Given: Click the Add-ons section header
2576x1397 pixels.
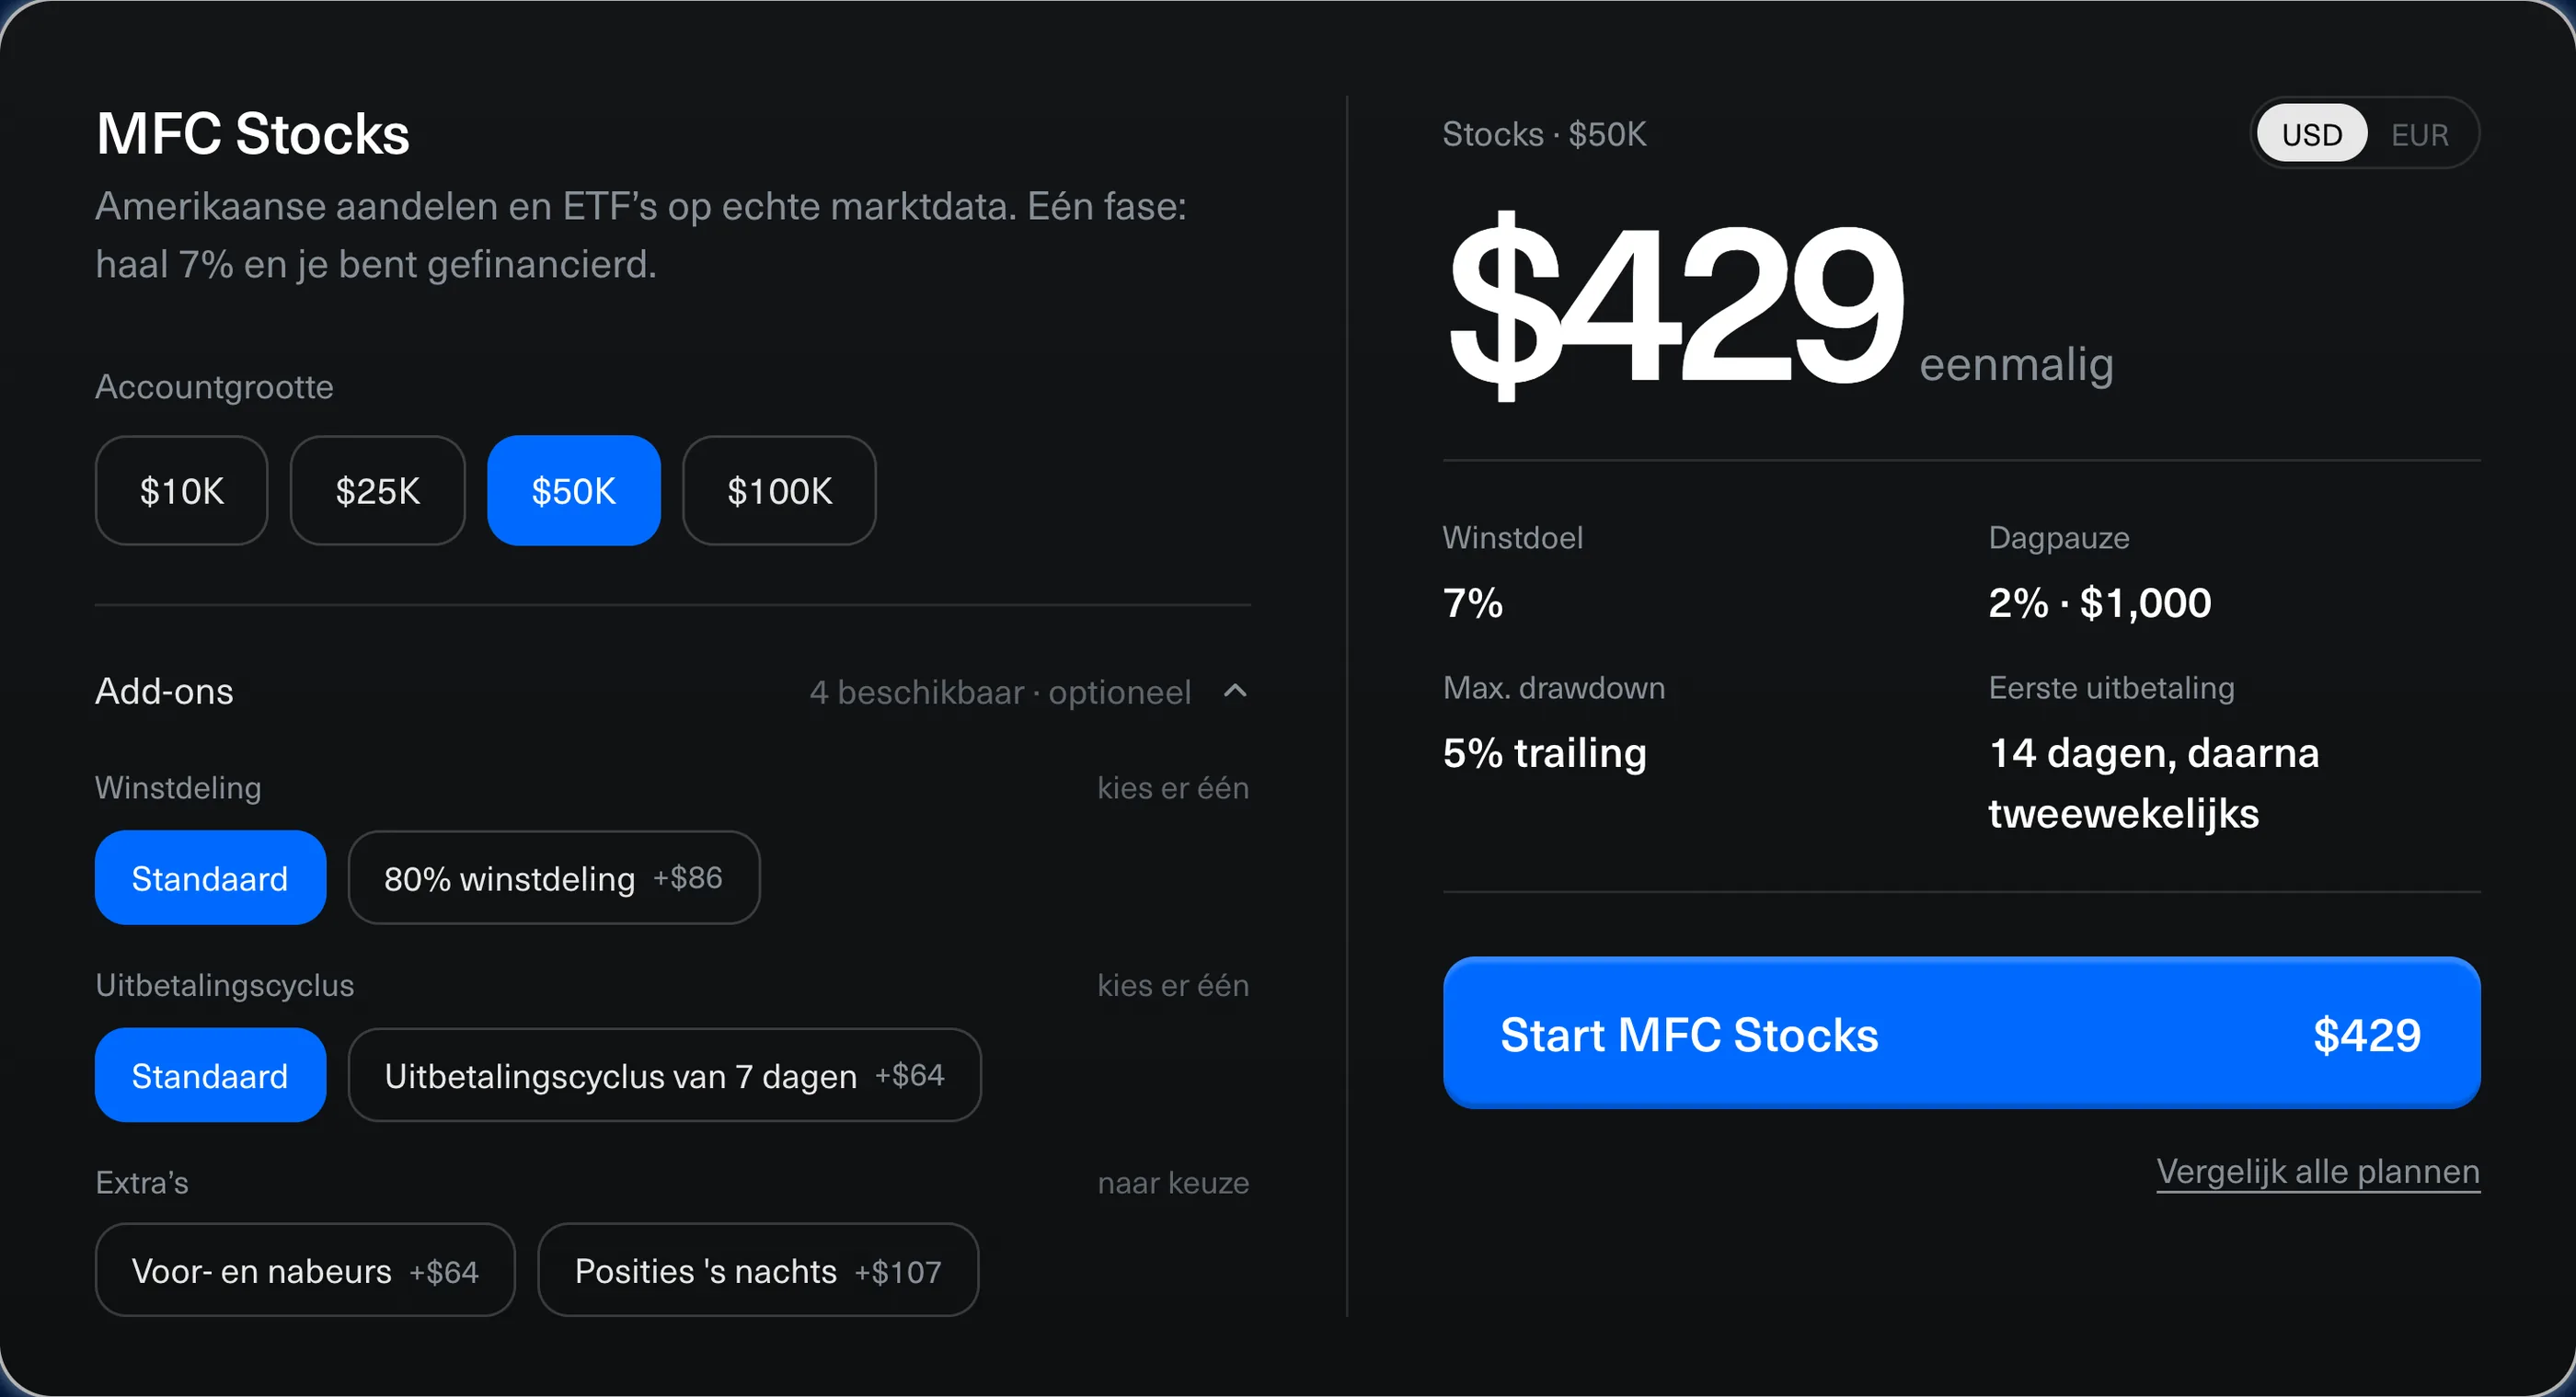Looking at the screenshot, I should tap(165, 692).
